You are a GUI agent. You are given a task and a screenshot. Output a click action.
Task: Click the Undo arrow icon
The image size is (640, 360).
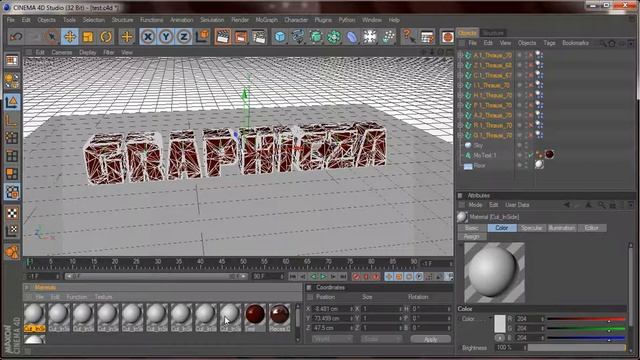pos(16,37)
